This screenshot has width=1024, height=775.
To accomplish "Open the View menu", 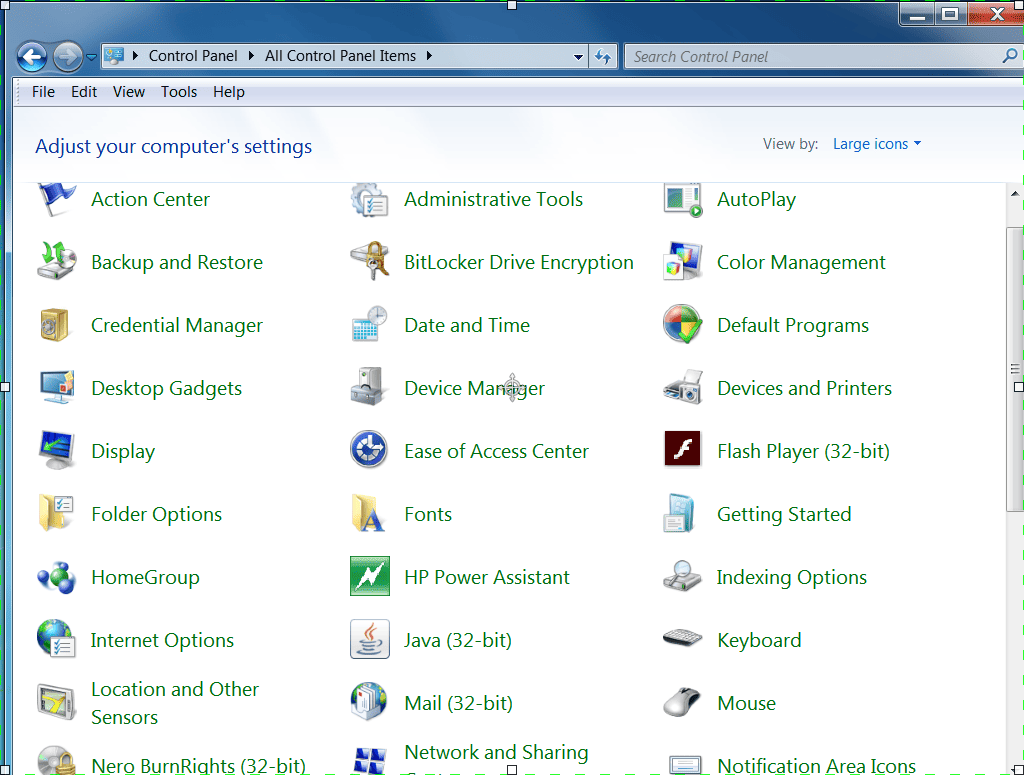I will (129, 92).
